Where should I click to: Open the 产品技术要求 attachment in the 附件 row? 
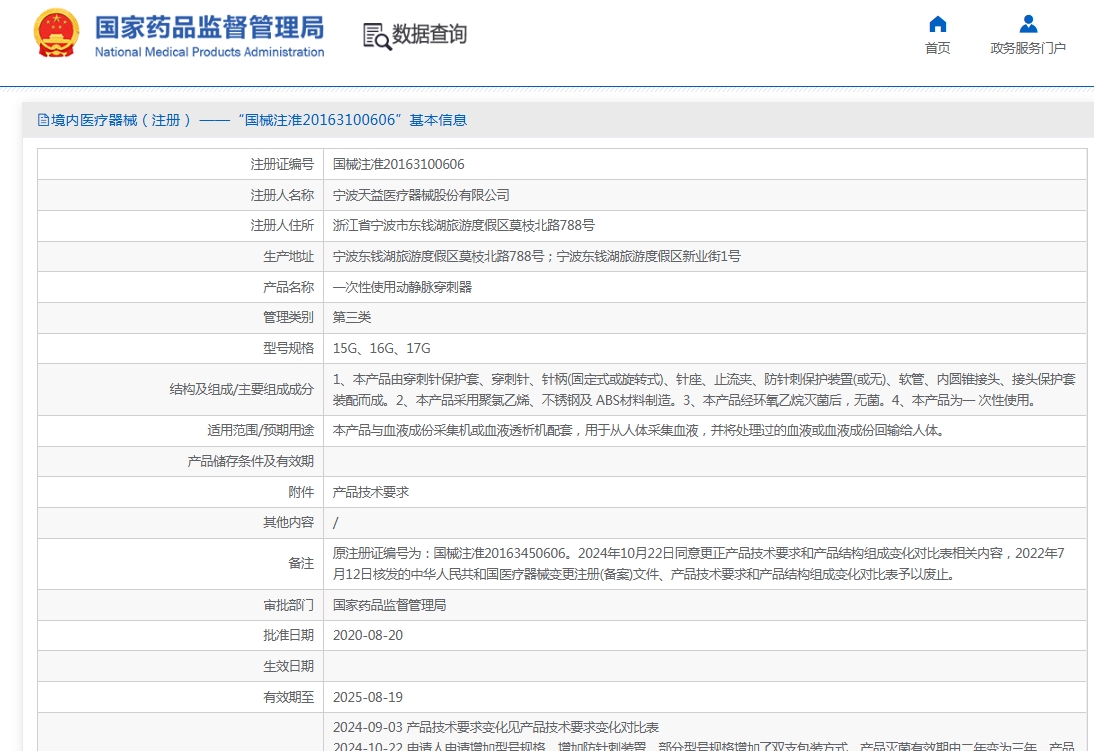click(371, 492)
